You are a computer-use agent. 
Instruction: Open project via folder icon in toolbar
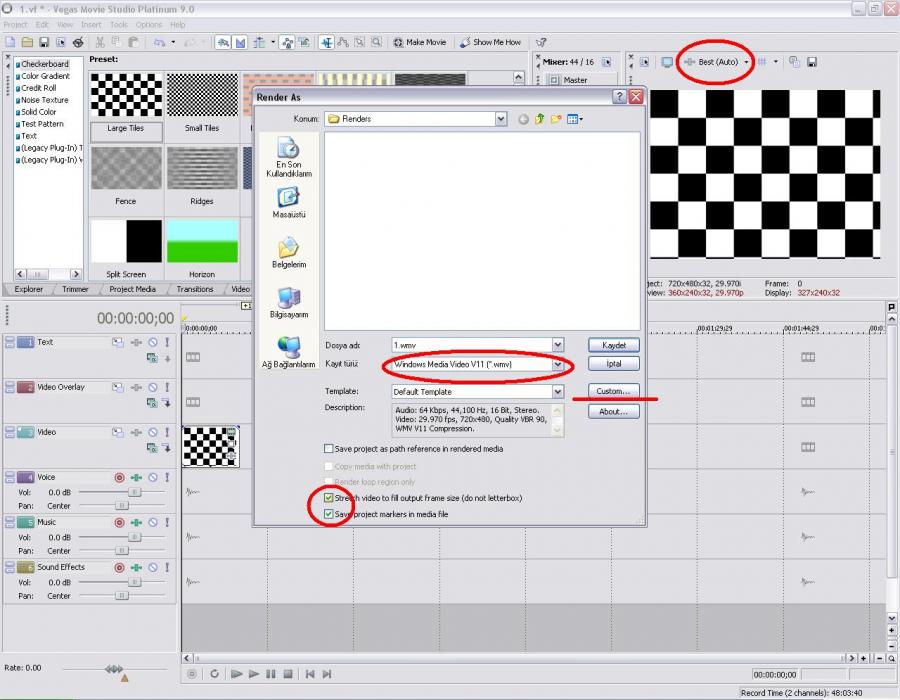[27, 42]
